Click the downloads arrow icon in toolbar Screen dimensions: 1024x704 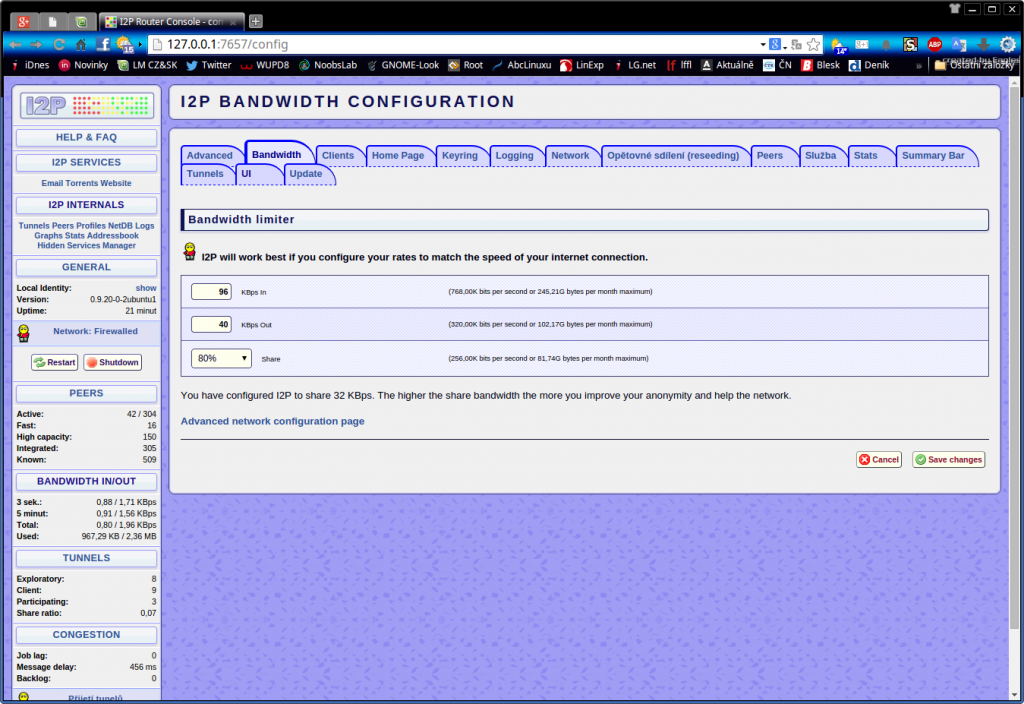pos(984,44)
